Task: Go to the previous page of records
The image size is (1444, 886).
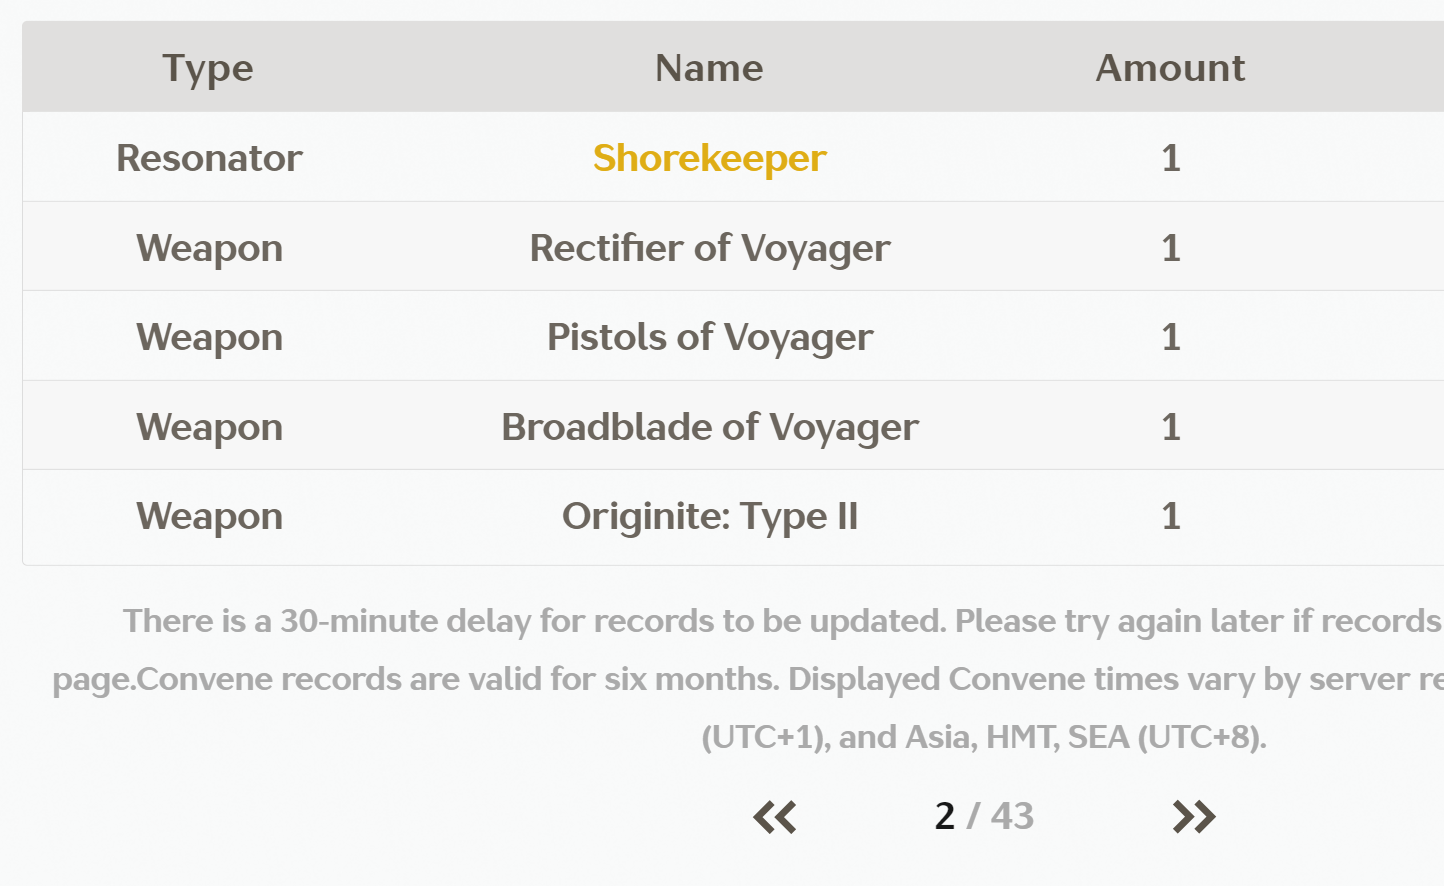Action: [775, 817]
